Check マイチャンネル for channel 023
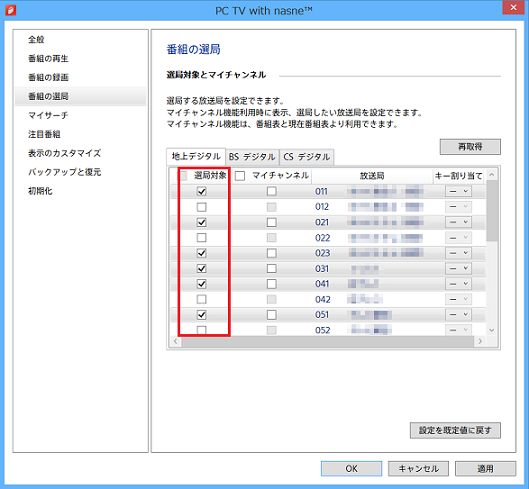This screenshot has width=529, height=489. tap(272, 253)
